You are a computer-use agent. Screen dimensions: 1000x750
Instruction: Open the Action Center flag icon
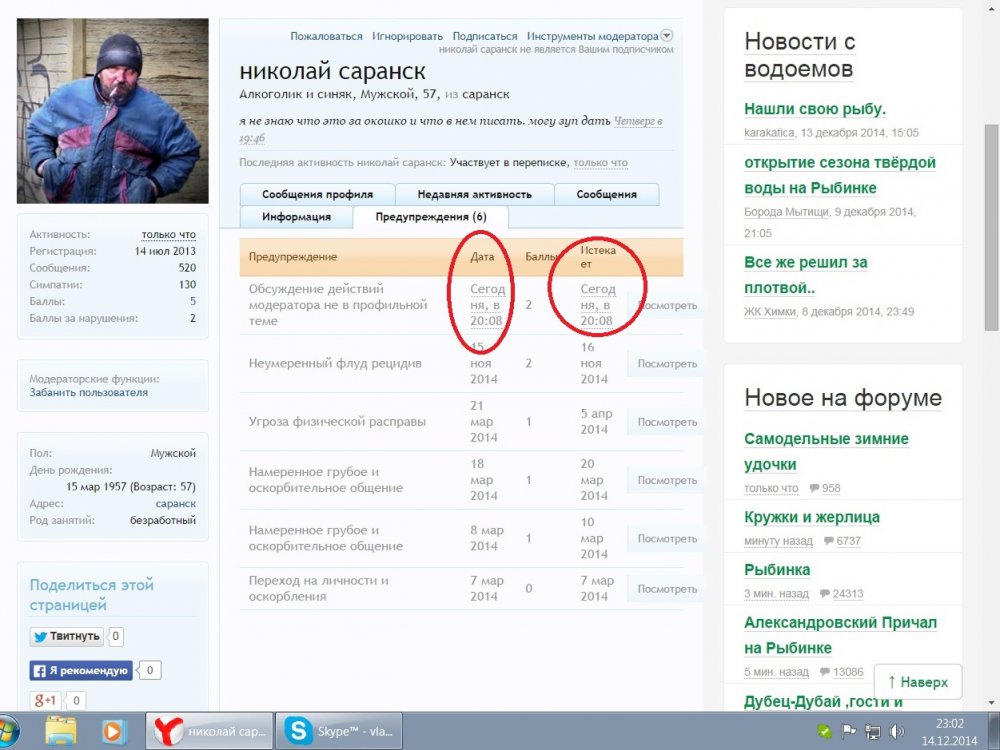[x=849, y=731]
